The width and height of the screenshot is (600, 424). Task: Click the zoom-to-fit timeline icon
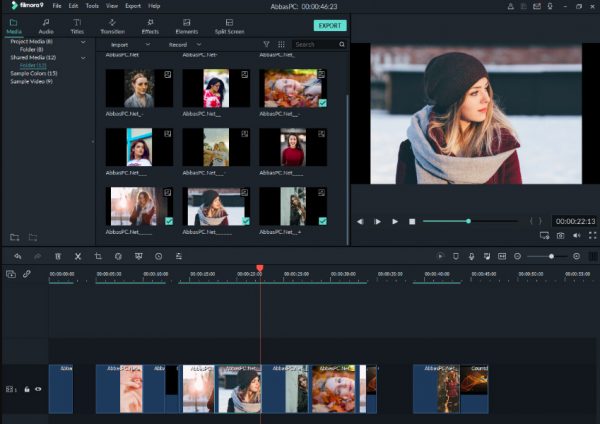pyautogui.click(x=502, y=256)
